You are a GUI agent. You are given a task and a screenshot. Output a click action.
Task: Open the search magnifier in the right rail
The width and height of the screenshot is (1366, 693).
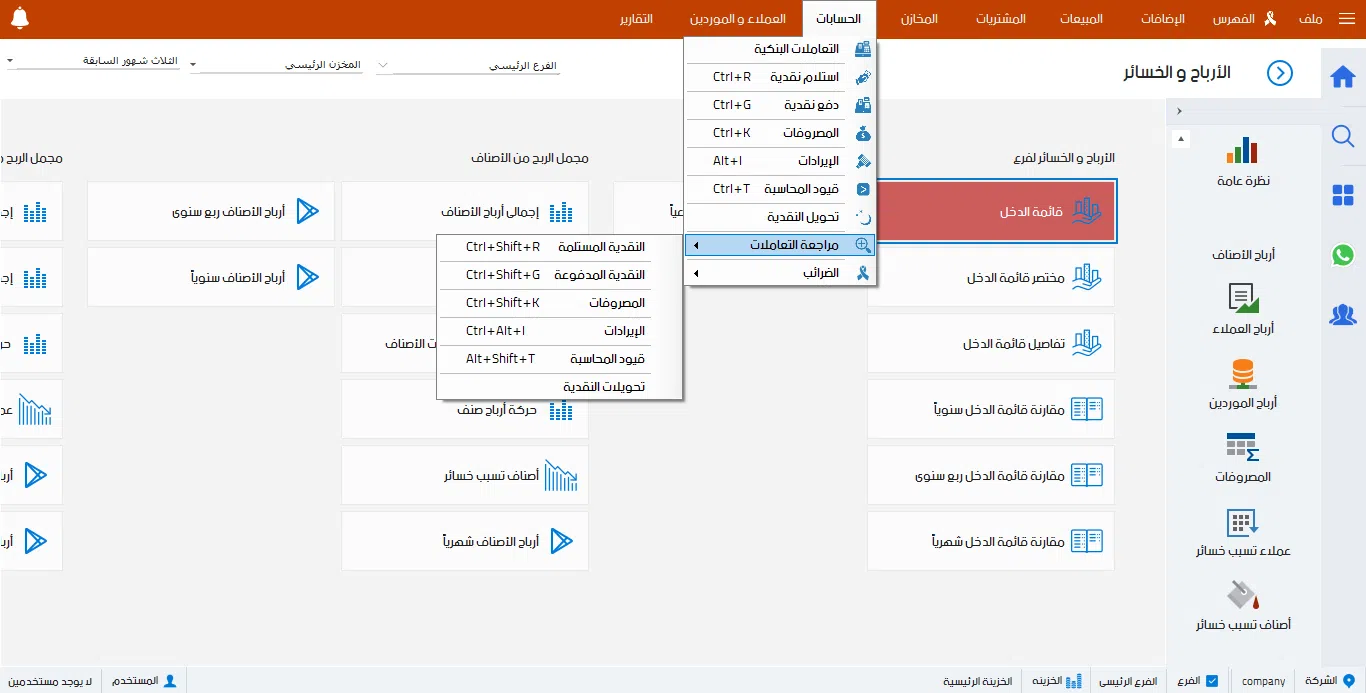click(x=1343, y=137)
